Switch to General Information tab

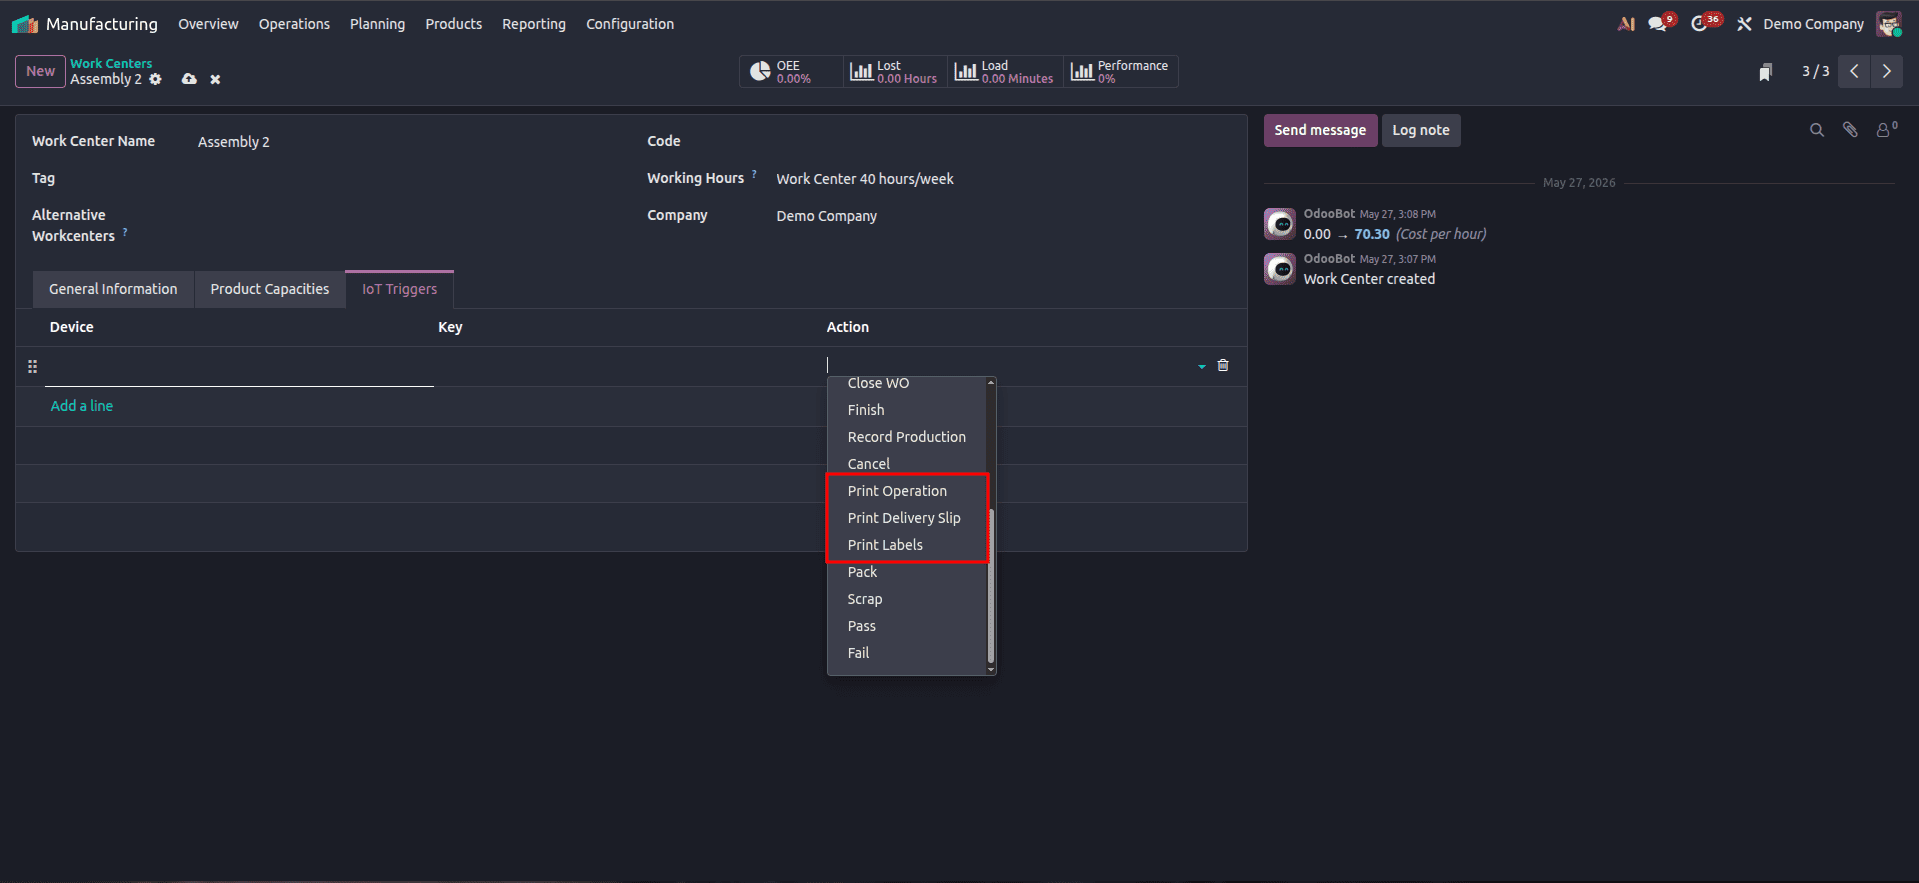click(x=113, y=289)
